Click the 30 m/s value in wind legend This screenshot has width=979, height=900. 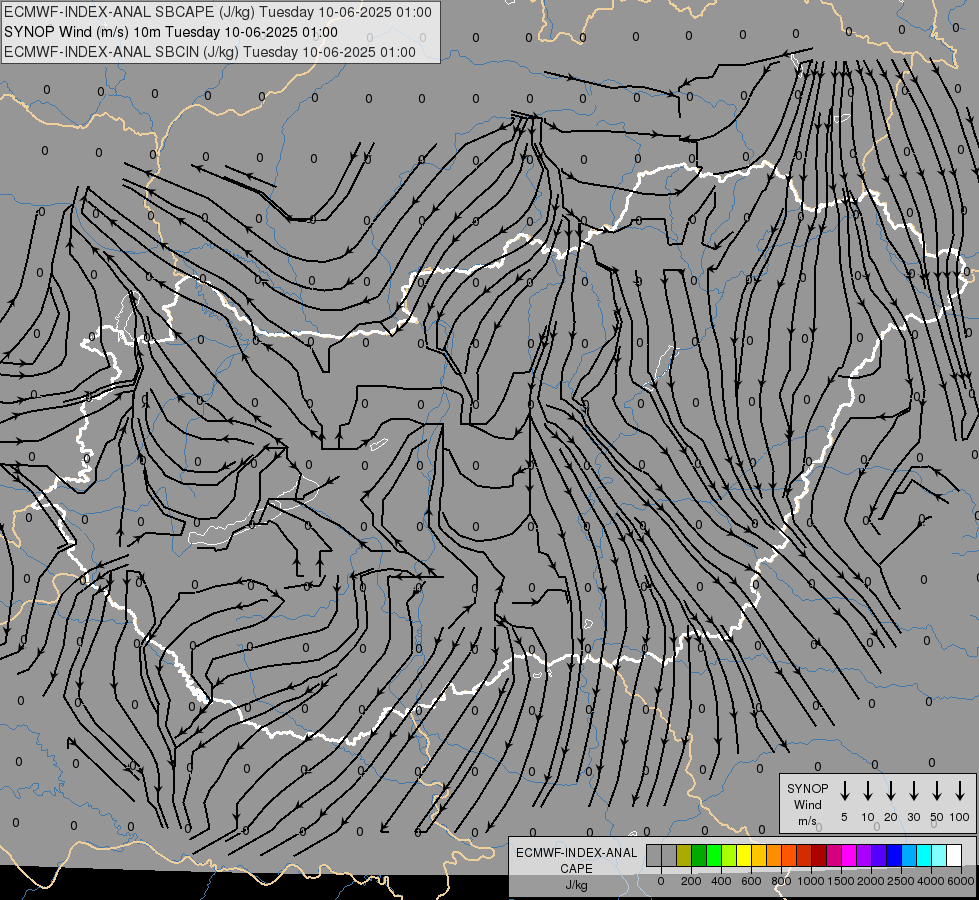(913, 817)
